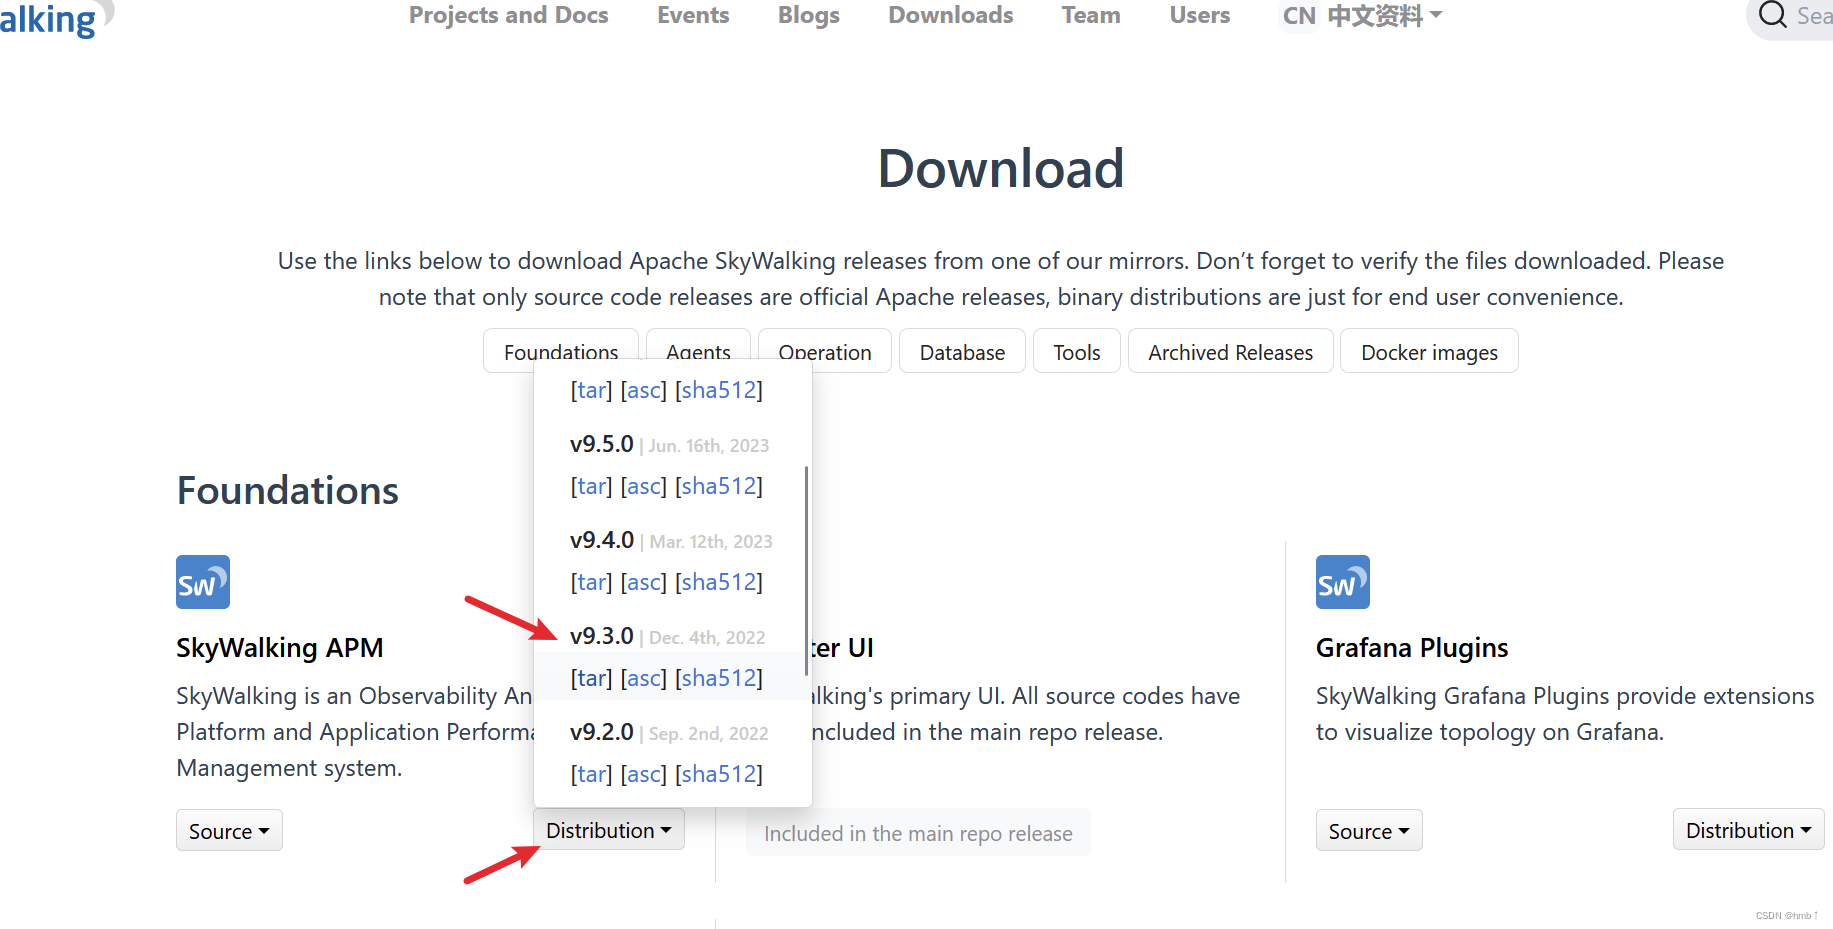Click the dropdown list scrollbar
This screenshot has width=1833, height=929.
[x=806, y=570]
